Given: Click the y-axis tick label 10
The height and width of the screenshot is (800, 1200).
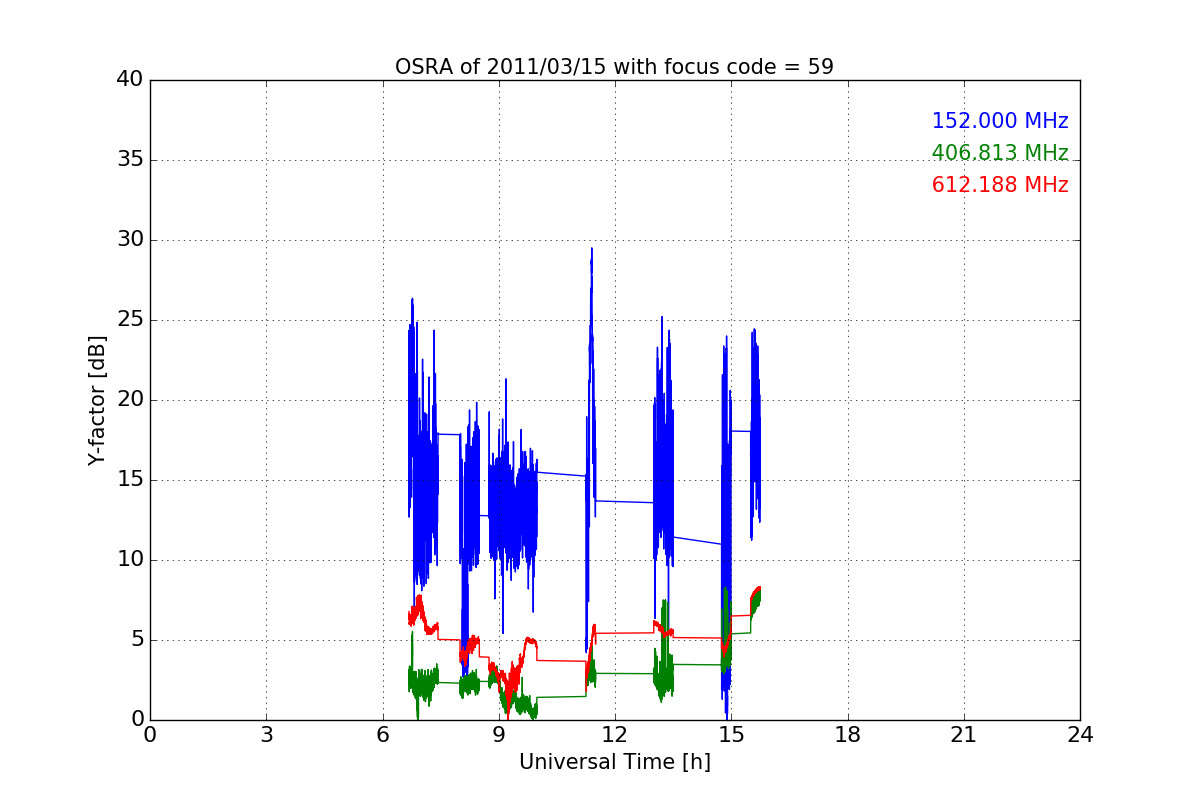Looking at the screenshot, I should pyautogui.click(x=130, y=560).
